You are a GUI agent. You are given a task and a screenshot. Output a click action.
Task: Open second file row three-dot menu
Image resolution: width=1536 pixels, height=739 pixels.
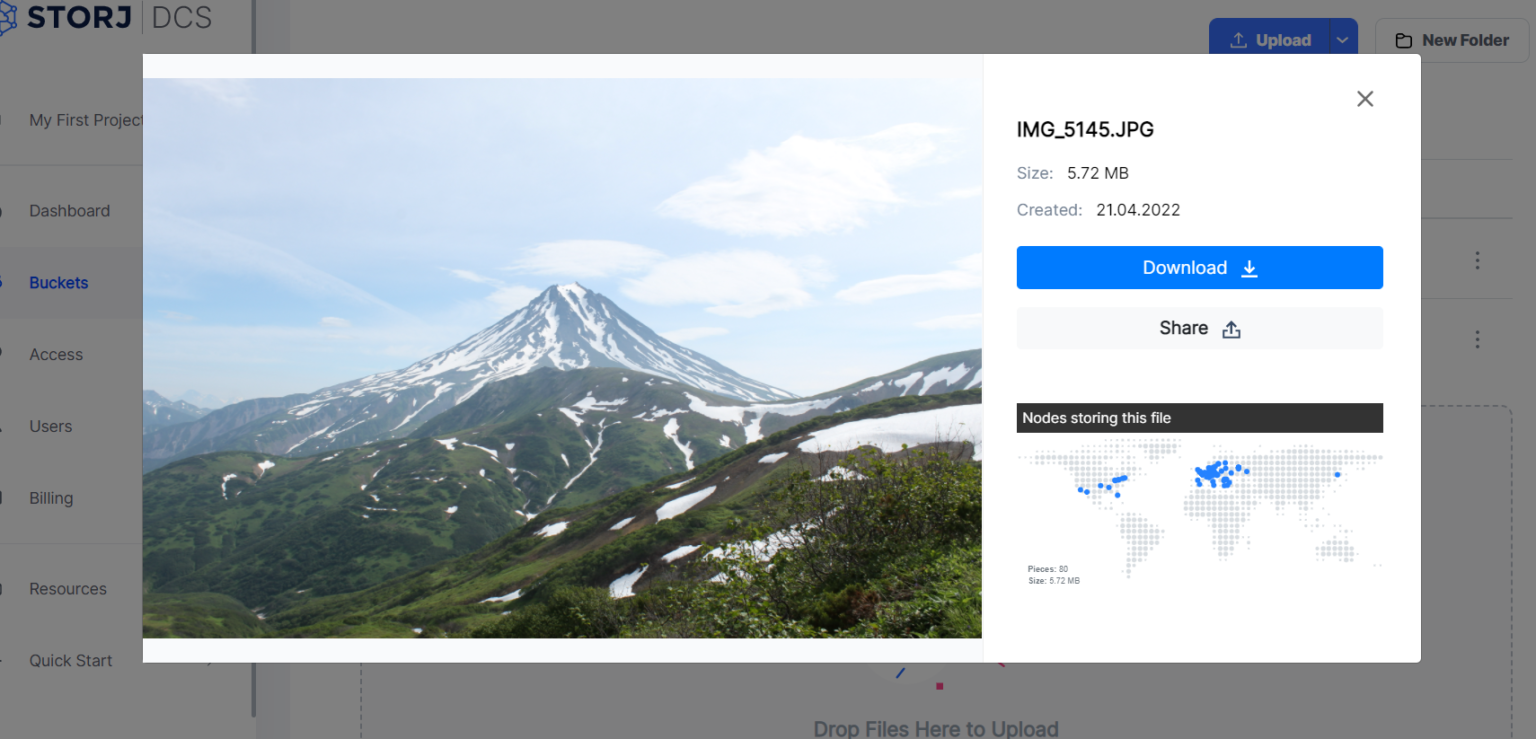click(1477, 339)
